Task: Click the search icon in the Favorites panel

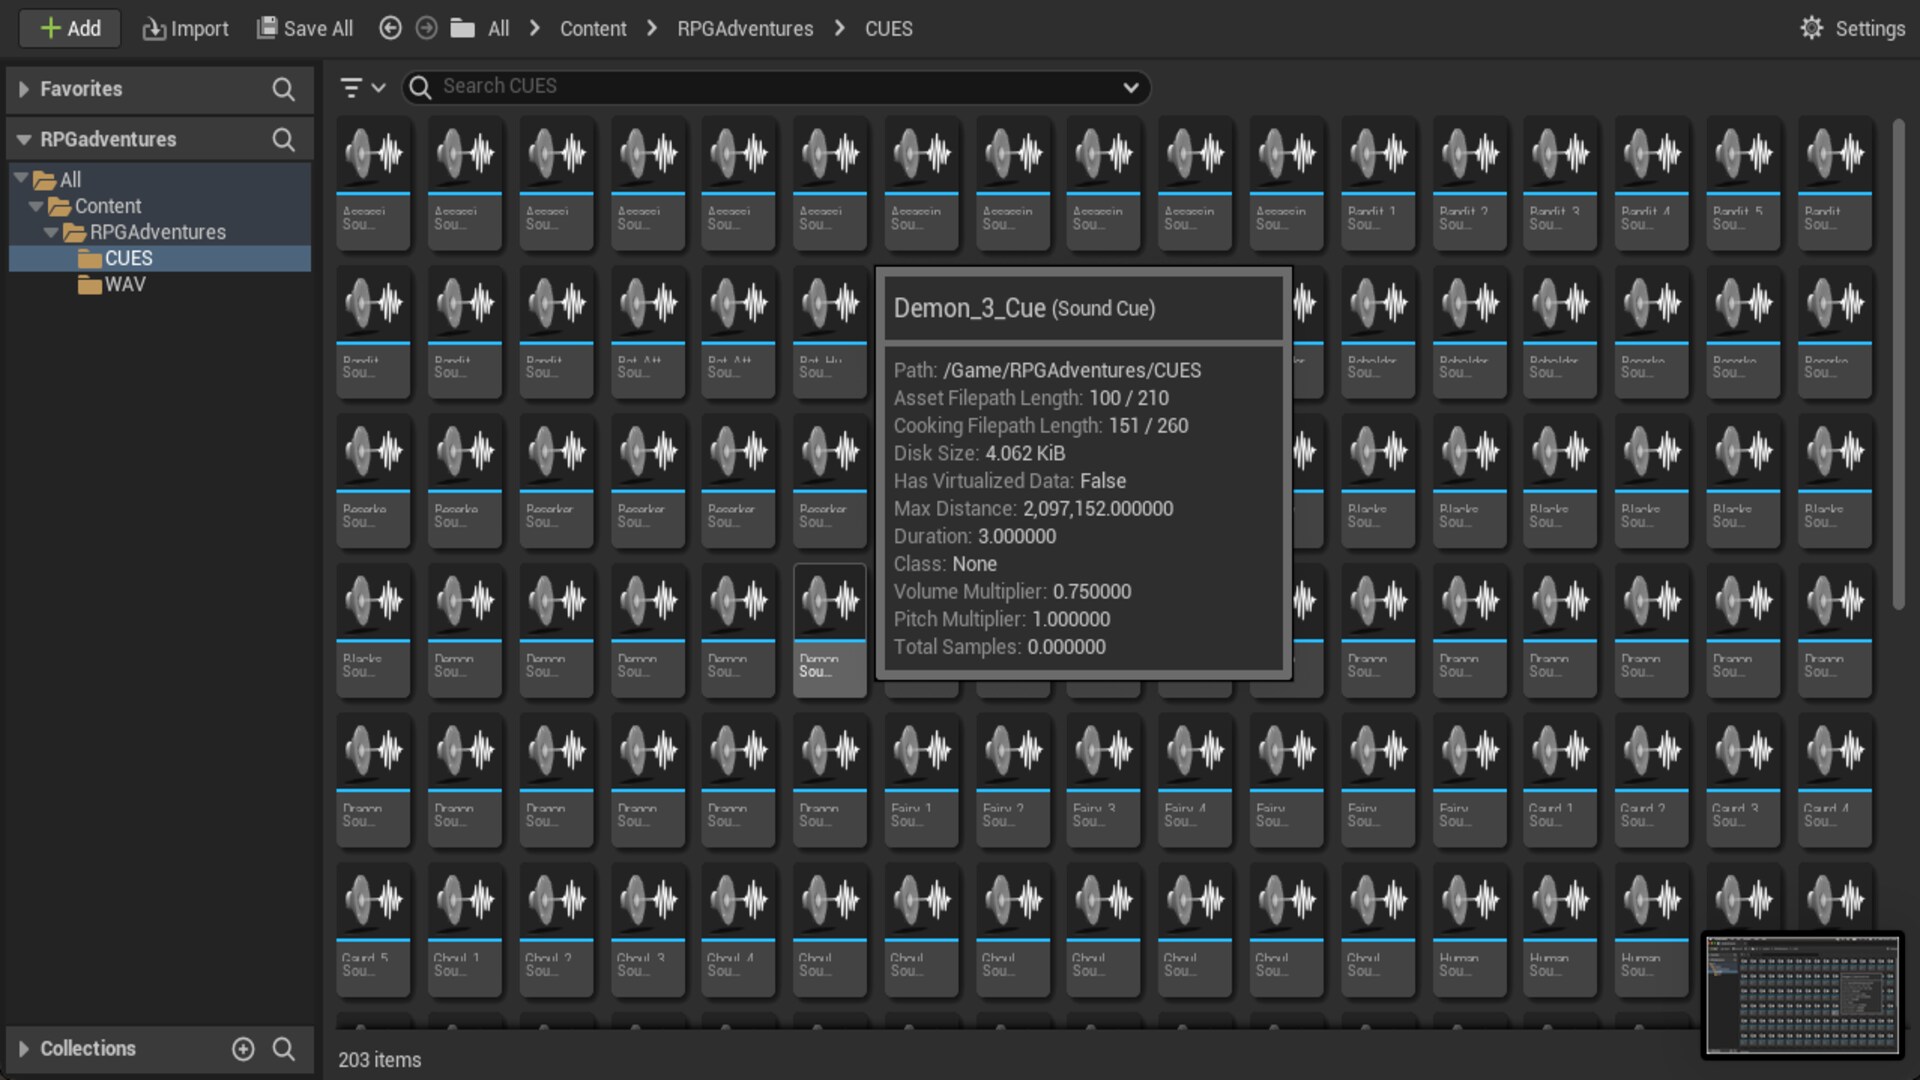Action: [283, 90]
